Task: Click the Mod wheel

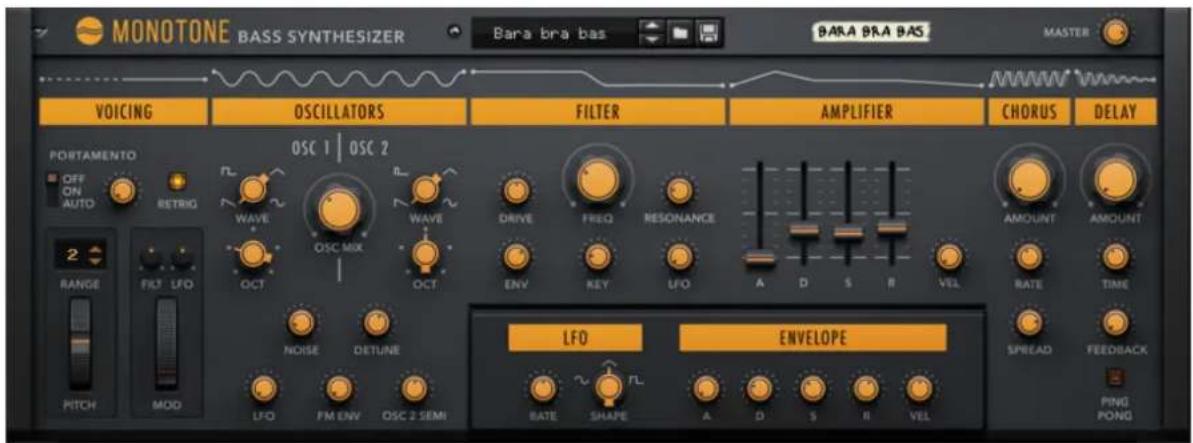Action: tap(166, 344)
